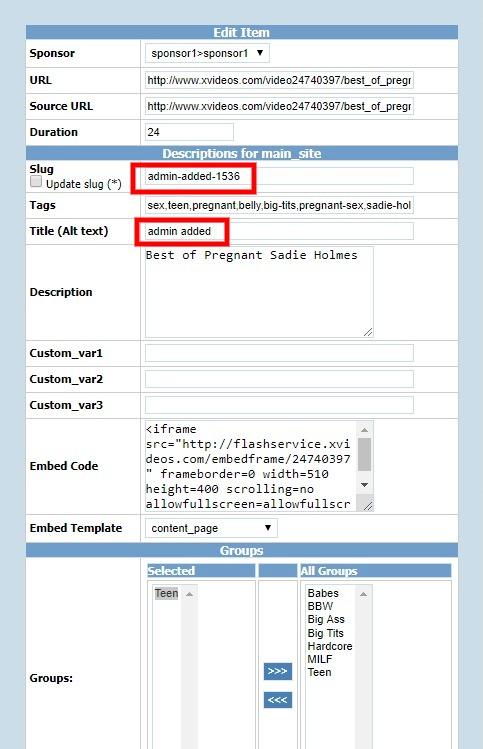
Task: Click All Groups list scroll up arrow
Action: (363, 594)
